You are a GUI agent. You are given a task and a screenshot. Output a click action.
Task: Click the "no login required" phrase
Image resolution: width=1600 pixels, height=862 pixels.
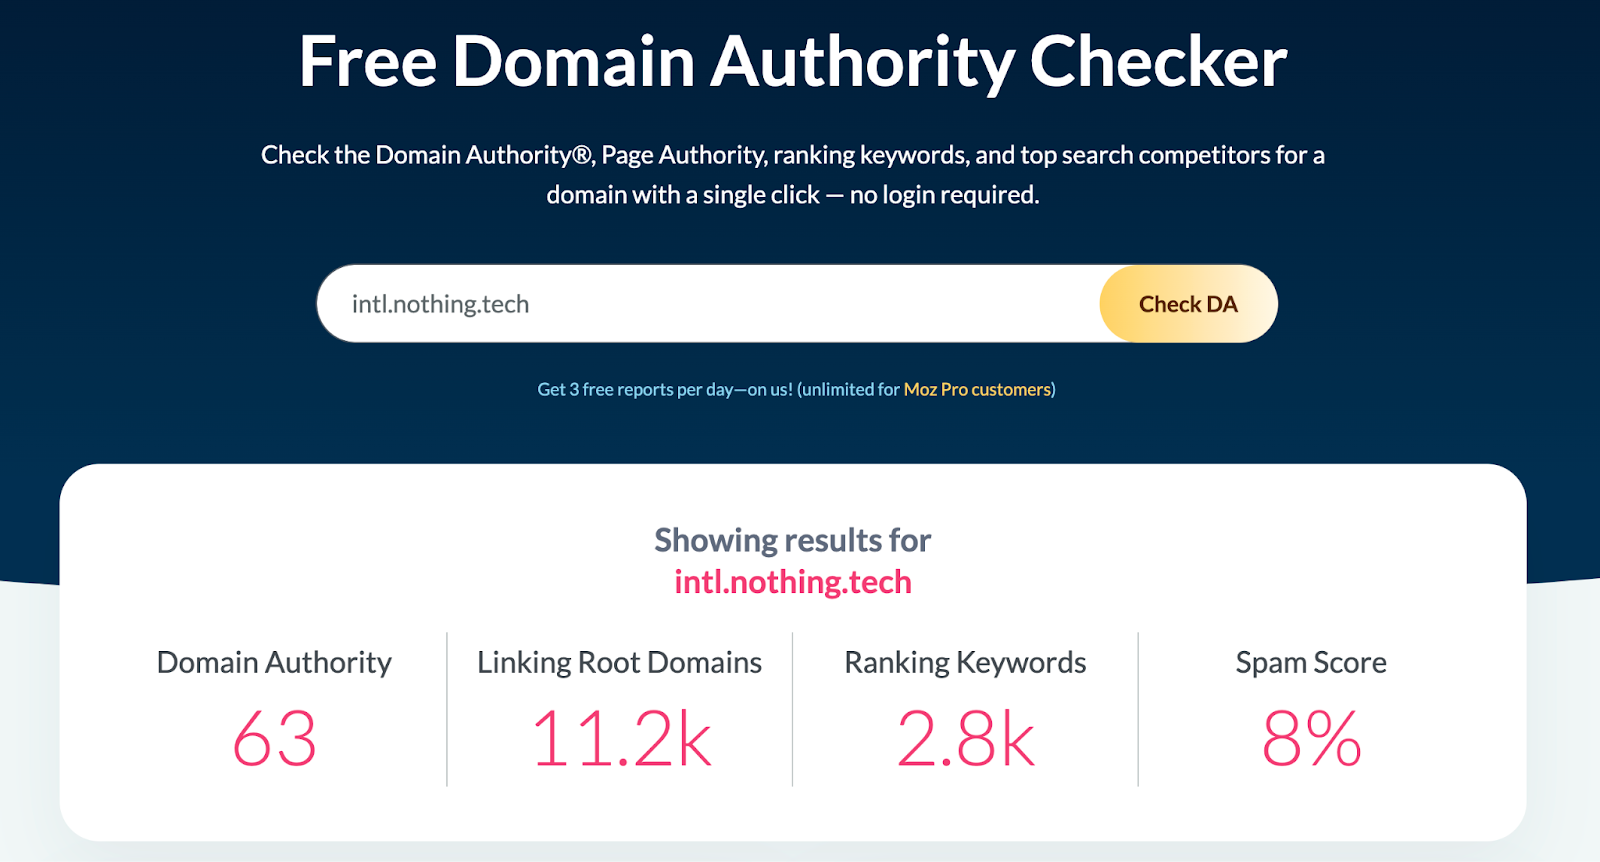tap(944, 195)
